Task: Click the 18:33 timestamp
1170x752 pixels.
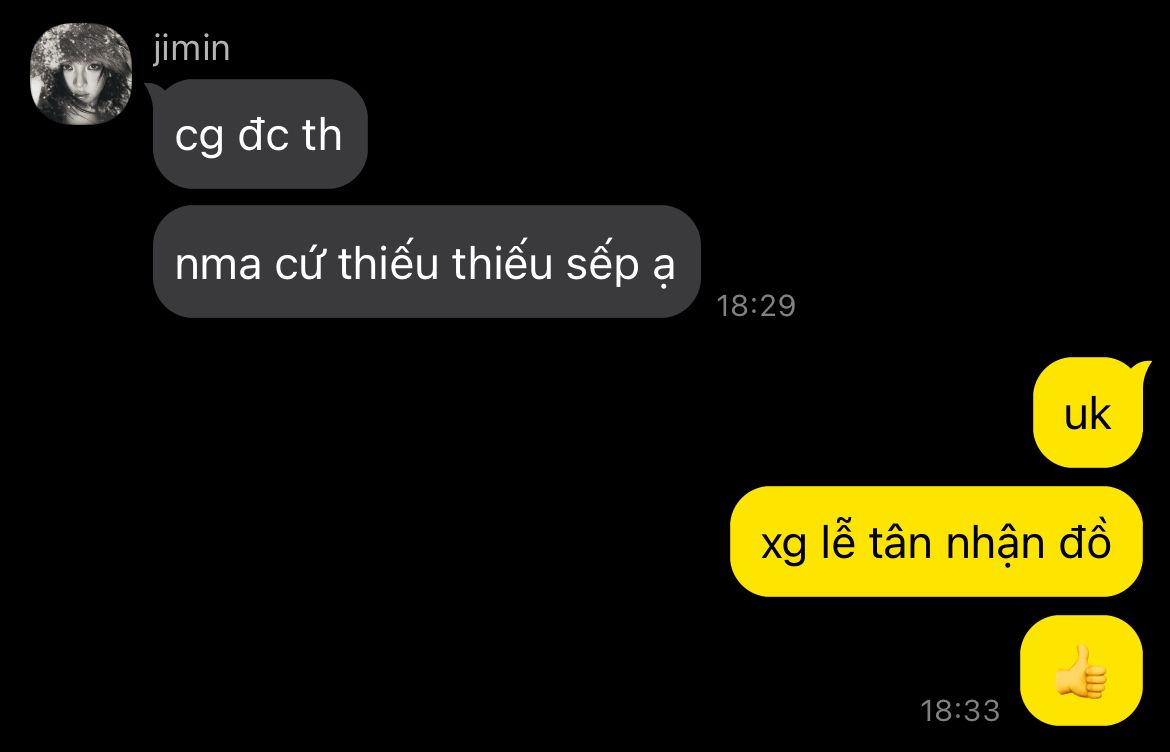Action: [960, 711]
